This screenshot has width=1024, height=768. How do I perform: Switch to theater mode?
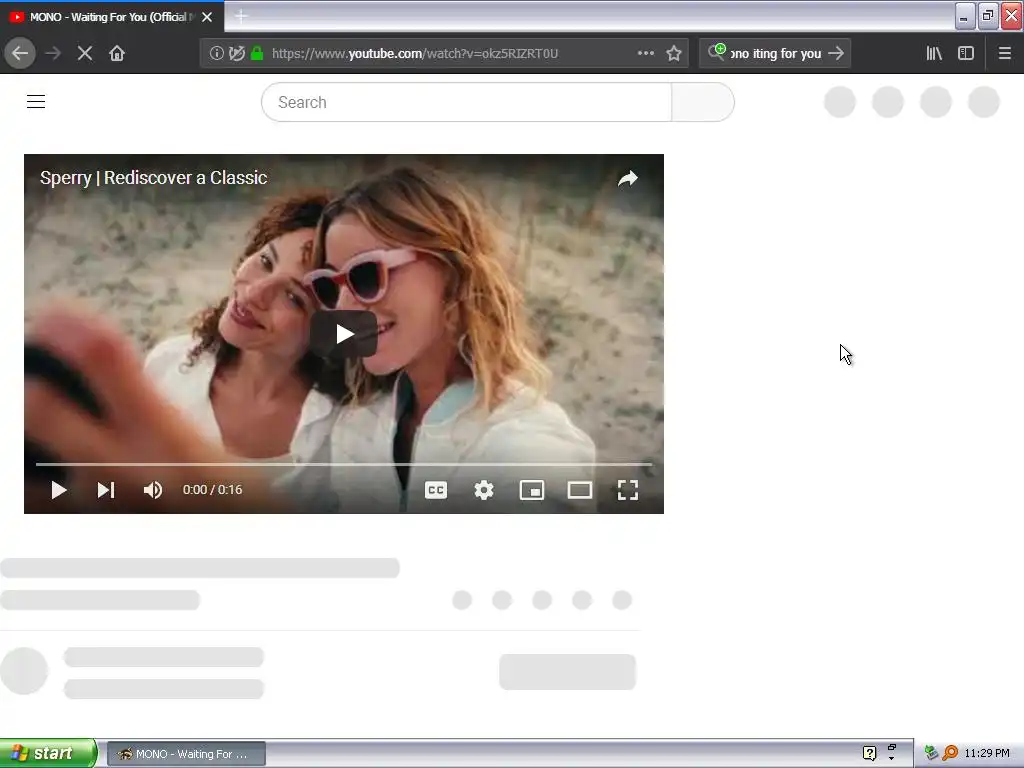(x=579, y=490)
